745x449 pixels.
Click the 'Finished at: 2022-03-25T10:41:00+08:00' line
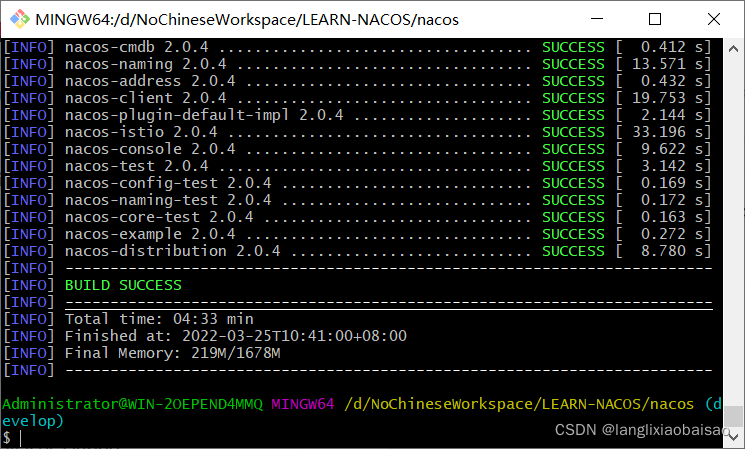point(236,336)
